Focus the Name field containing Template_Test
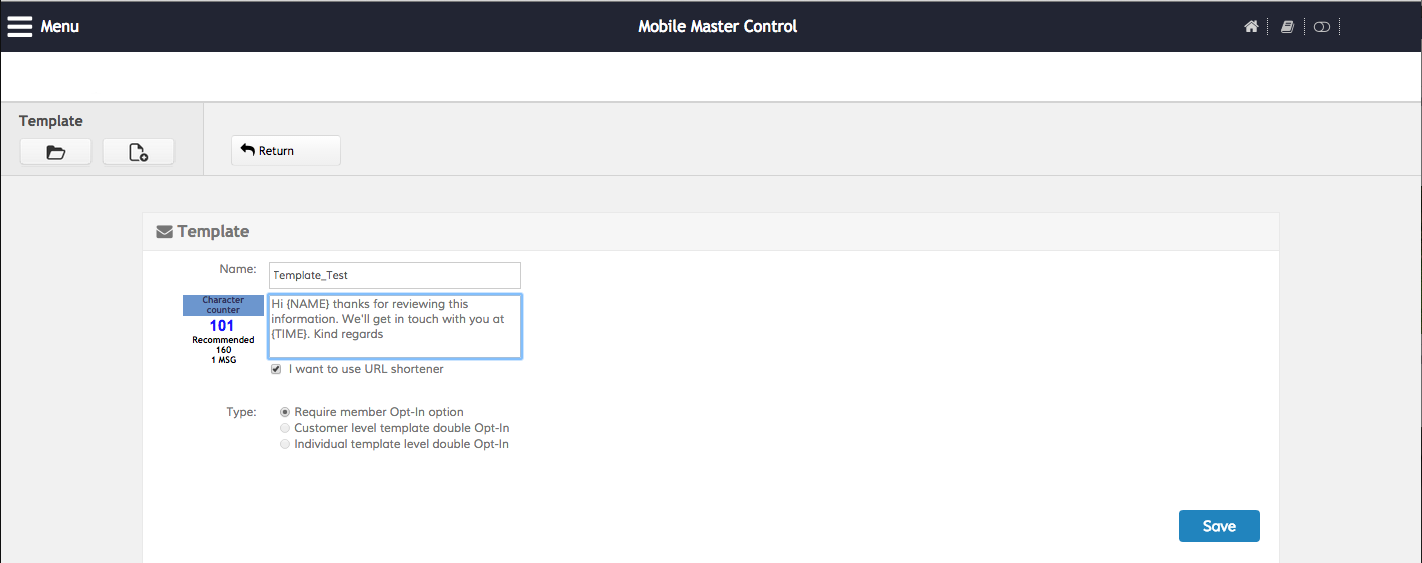This screenshot has height=563, width=1422. (394, 275)
